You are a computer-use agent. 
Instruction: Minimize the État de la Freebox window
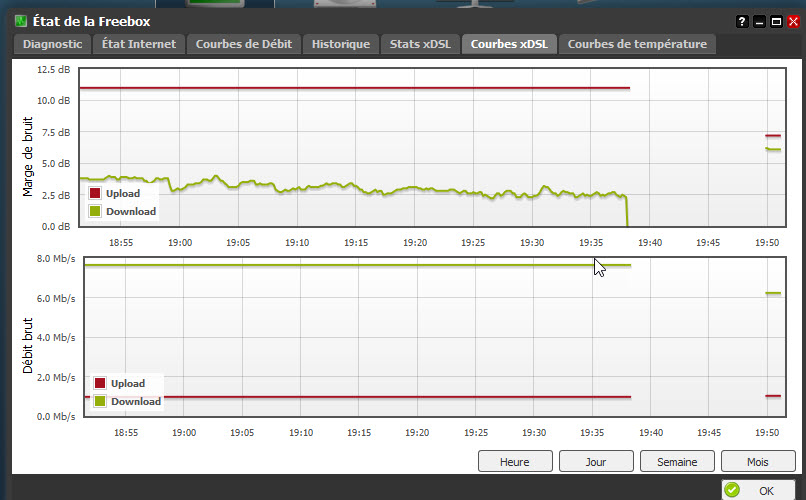tap(759, 21)
